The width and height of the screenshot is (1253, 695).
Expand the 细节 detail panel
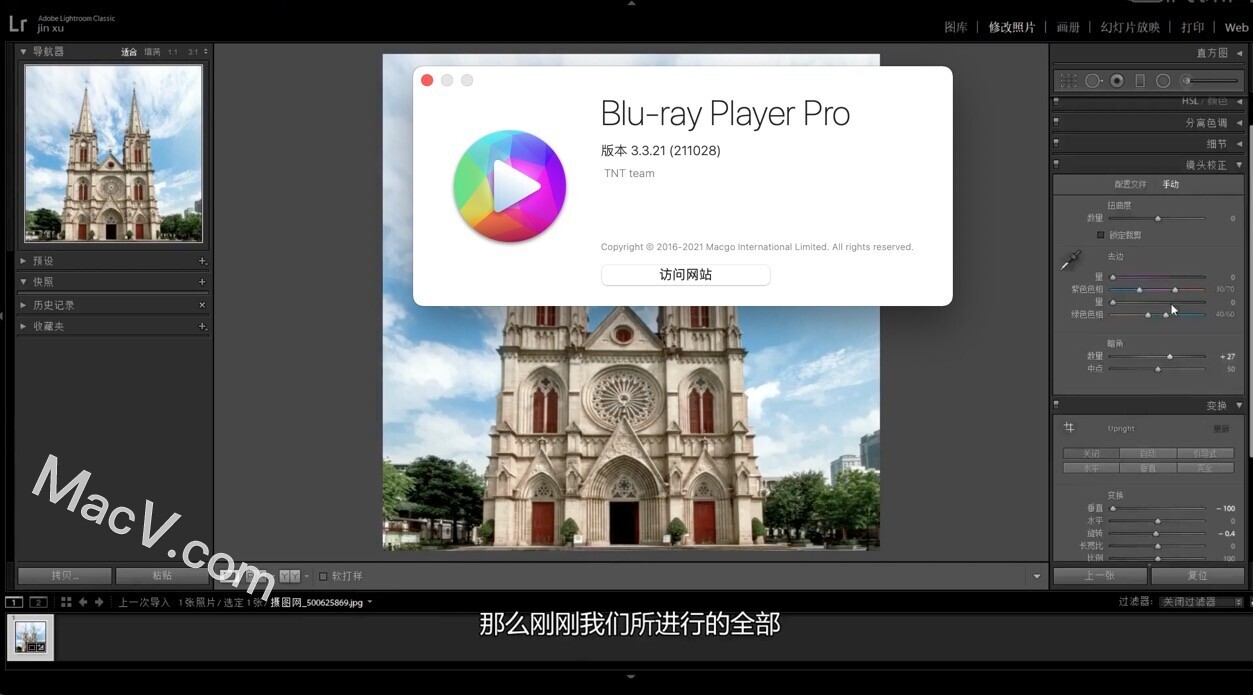(1239, 144)
